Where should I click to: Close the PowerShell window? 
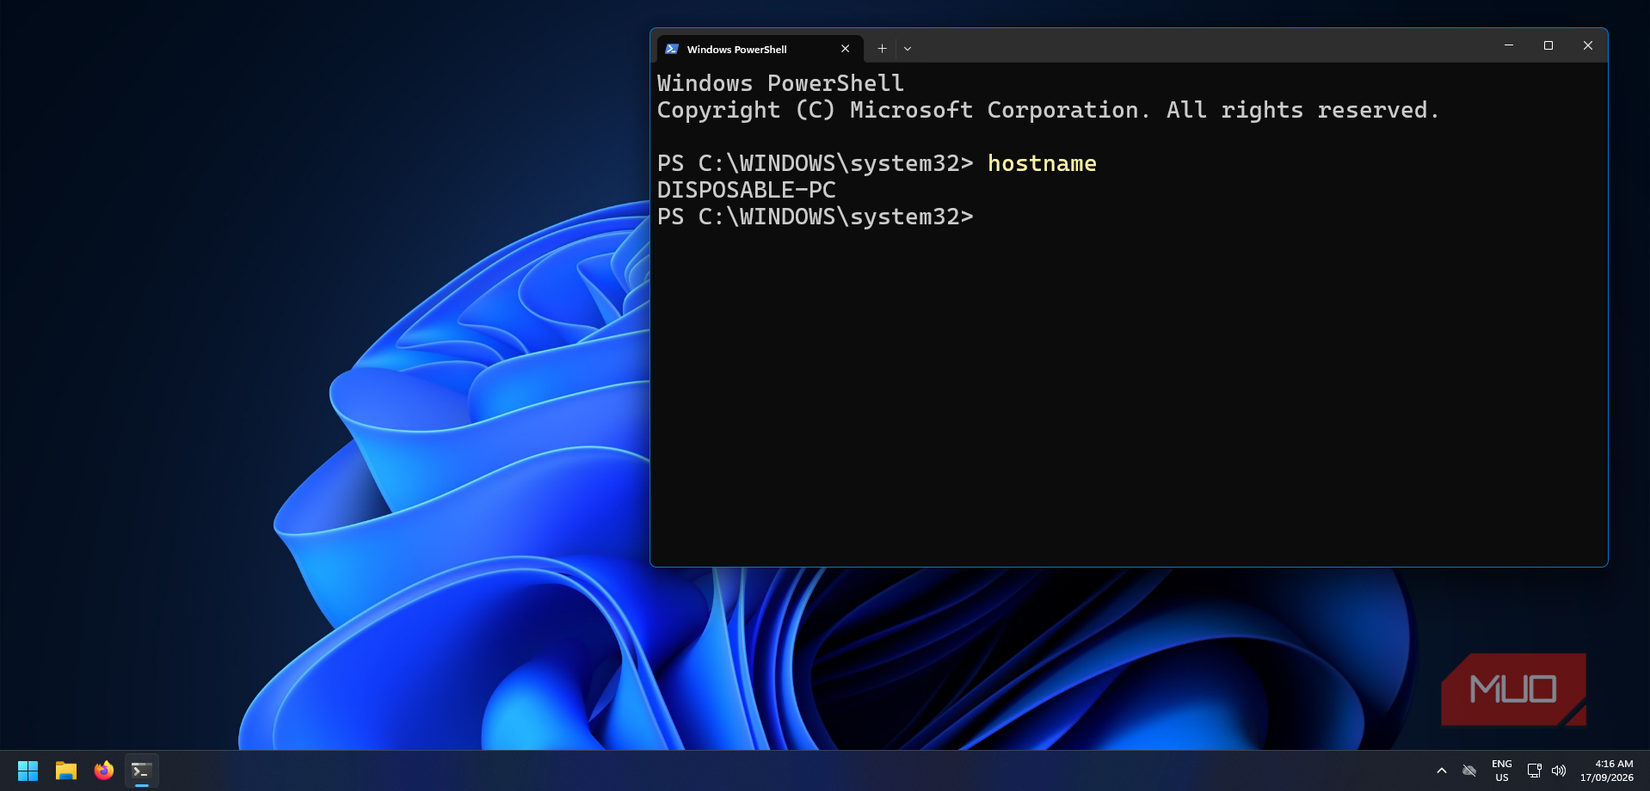(1588, 45)
